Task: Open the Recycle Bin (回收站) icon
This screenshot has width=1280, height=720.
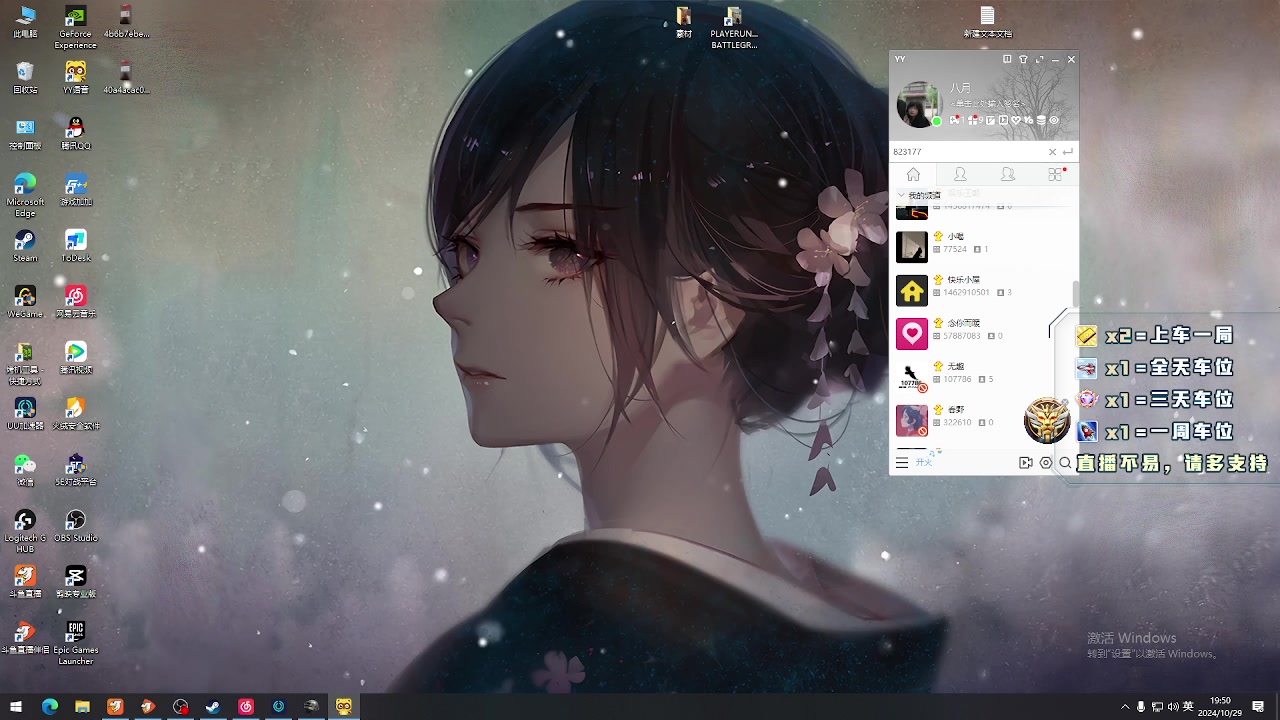Action: coord(25,76)
